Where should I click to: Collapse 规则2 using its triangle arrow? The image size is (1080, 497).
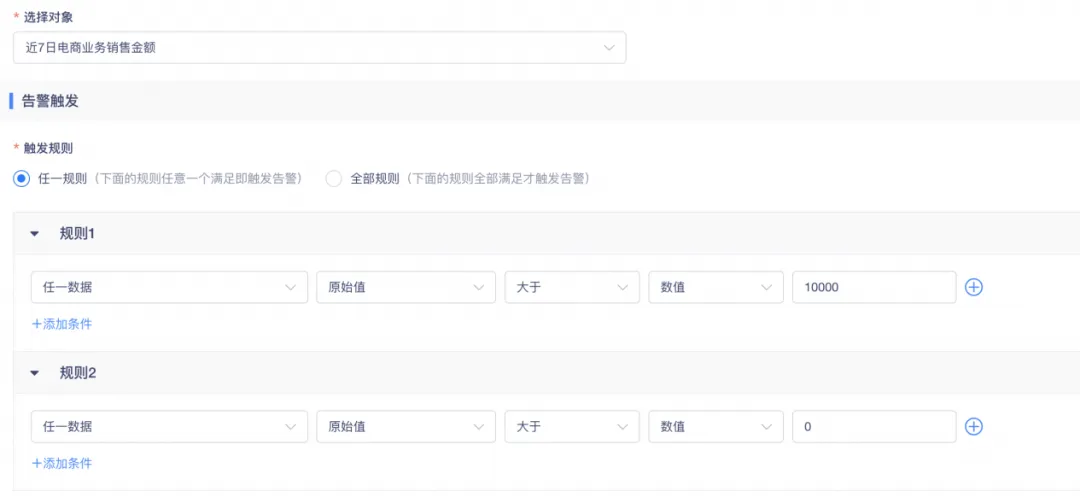pyautogui.click(x=35, y=373)
